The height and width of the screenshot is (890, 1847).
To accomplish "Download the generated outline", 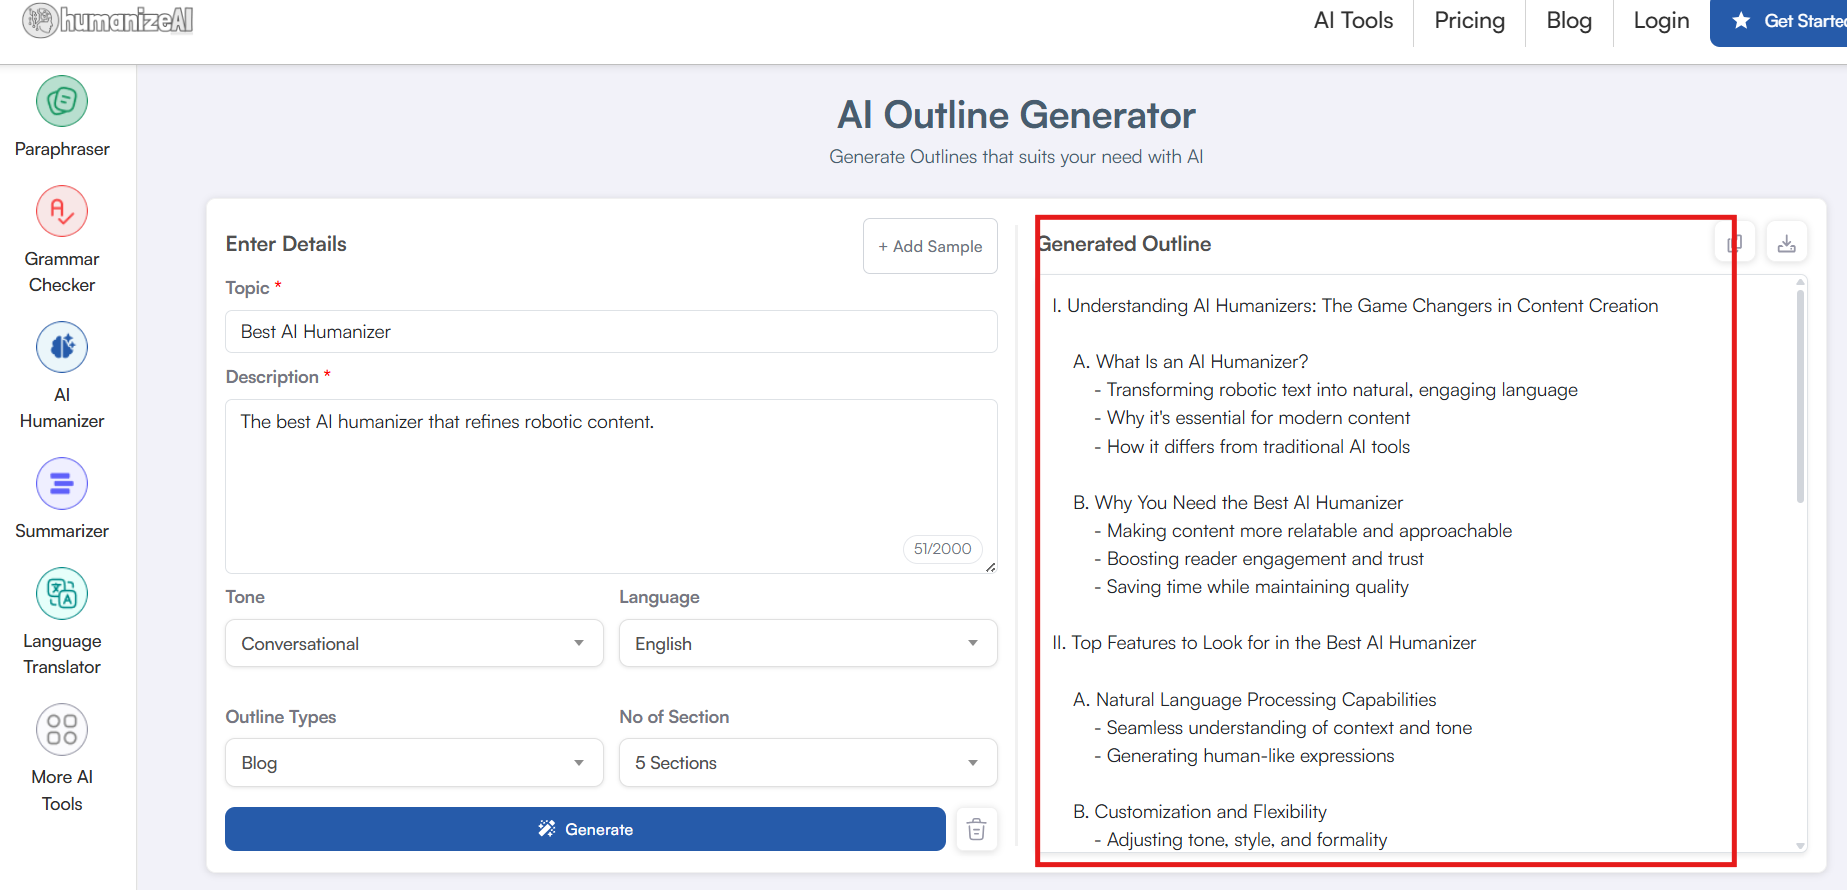I will pyautogui.click(x=1786, y=243).
